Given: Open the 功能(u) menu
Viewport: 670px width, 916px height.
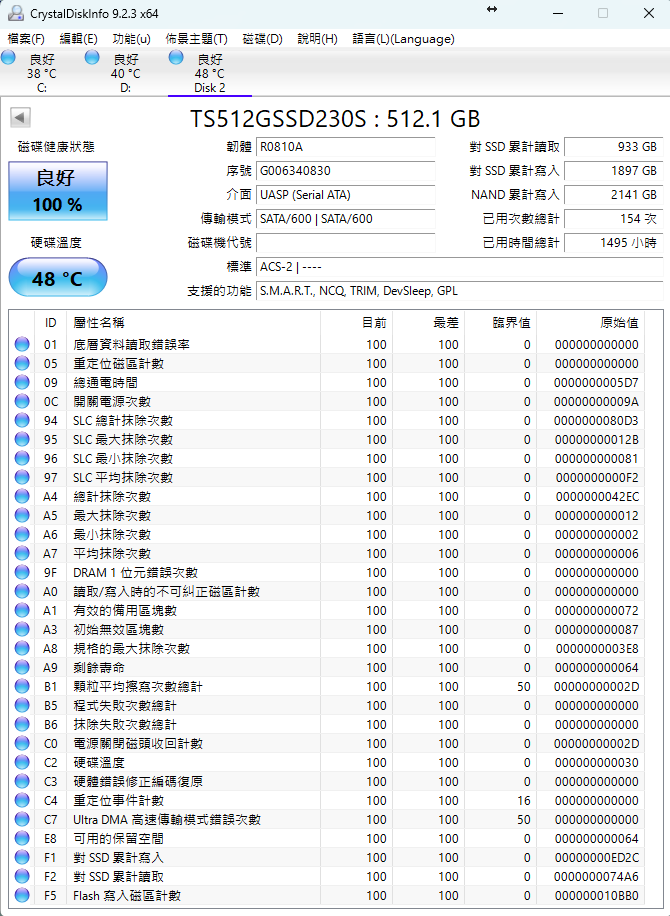Looking at the screenshot, I should point(131,39).
